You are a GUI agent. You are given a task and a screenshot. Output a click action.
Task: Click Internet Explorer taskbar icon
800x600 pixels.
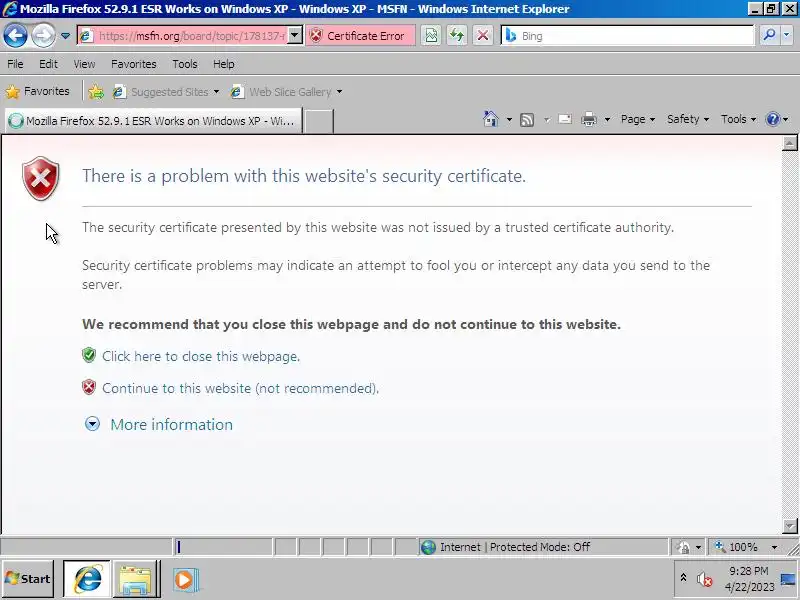click(x=87, y=579)
